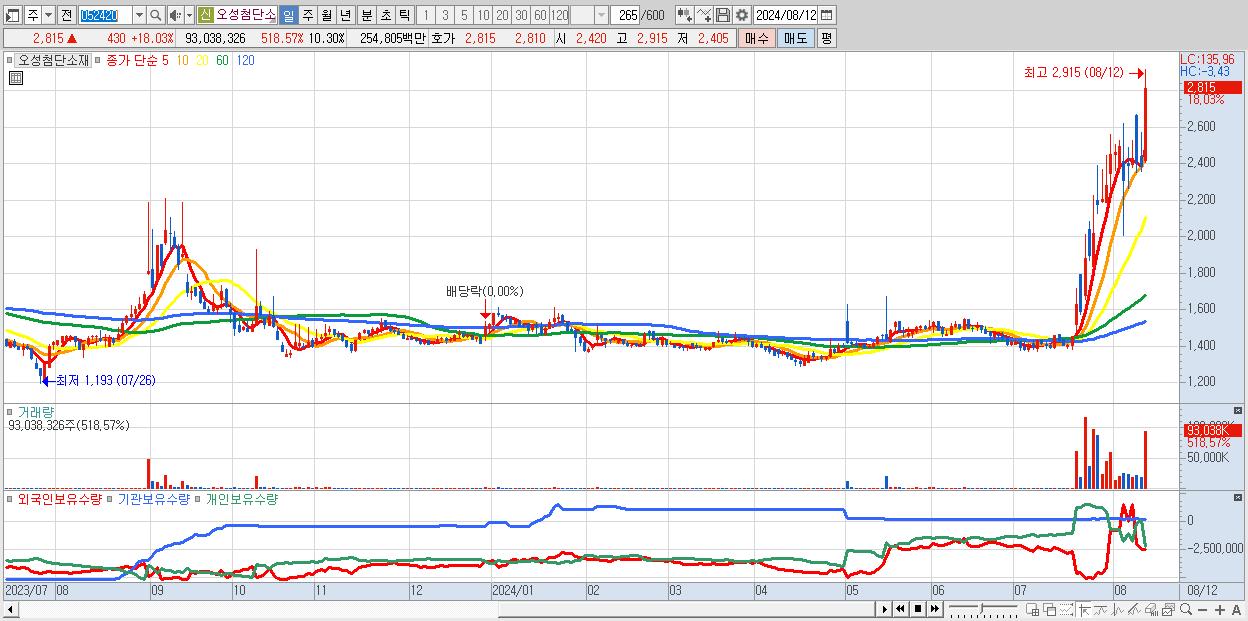Click the 최저 1,193 (07/26) label

105,381
